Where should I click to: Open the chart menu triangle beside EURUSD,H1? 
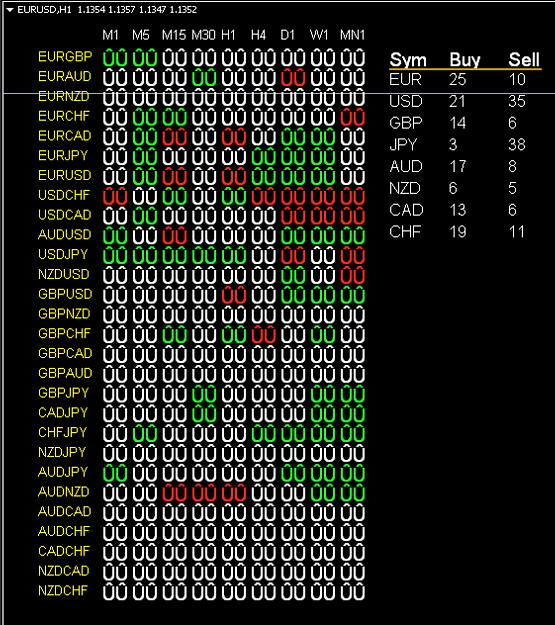pos(10,10)
